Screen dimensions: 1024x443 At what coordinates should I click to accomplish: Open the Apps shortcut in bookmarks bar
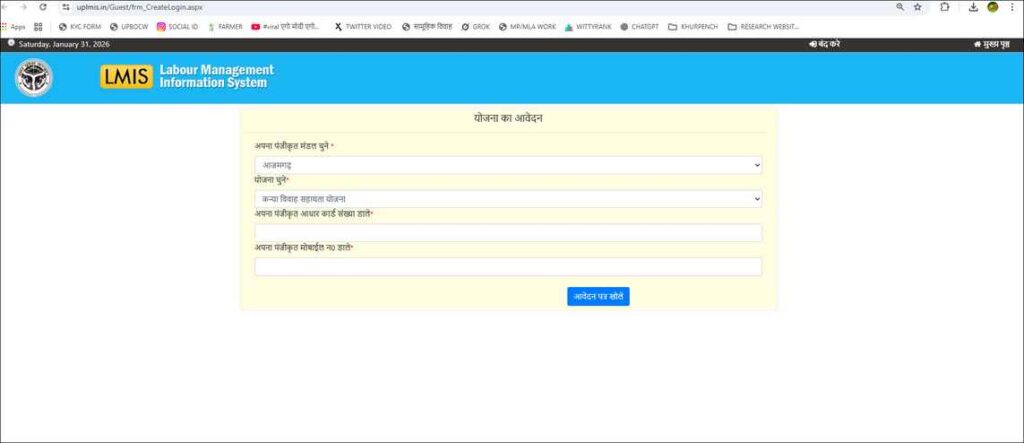pos(13,27)
